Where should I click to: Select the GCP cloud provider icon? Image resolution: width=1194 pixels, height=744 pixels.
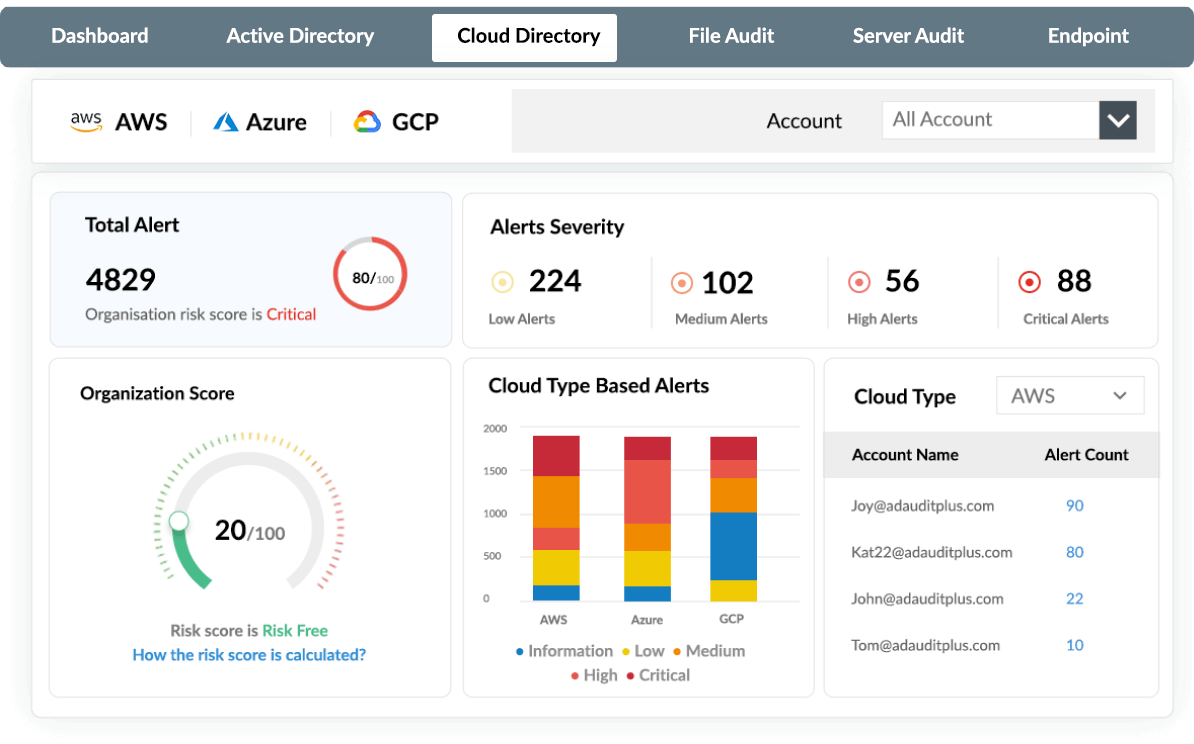coord(366,121)
